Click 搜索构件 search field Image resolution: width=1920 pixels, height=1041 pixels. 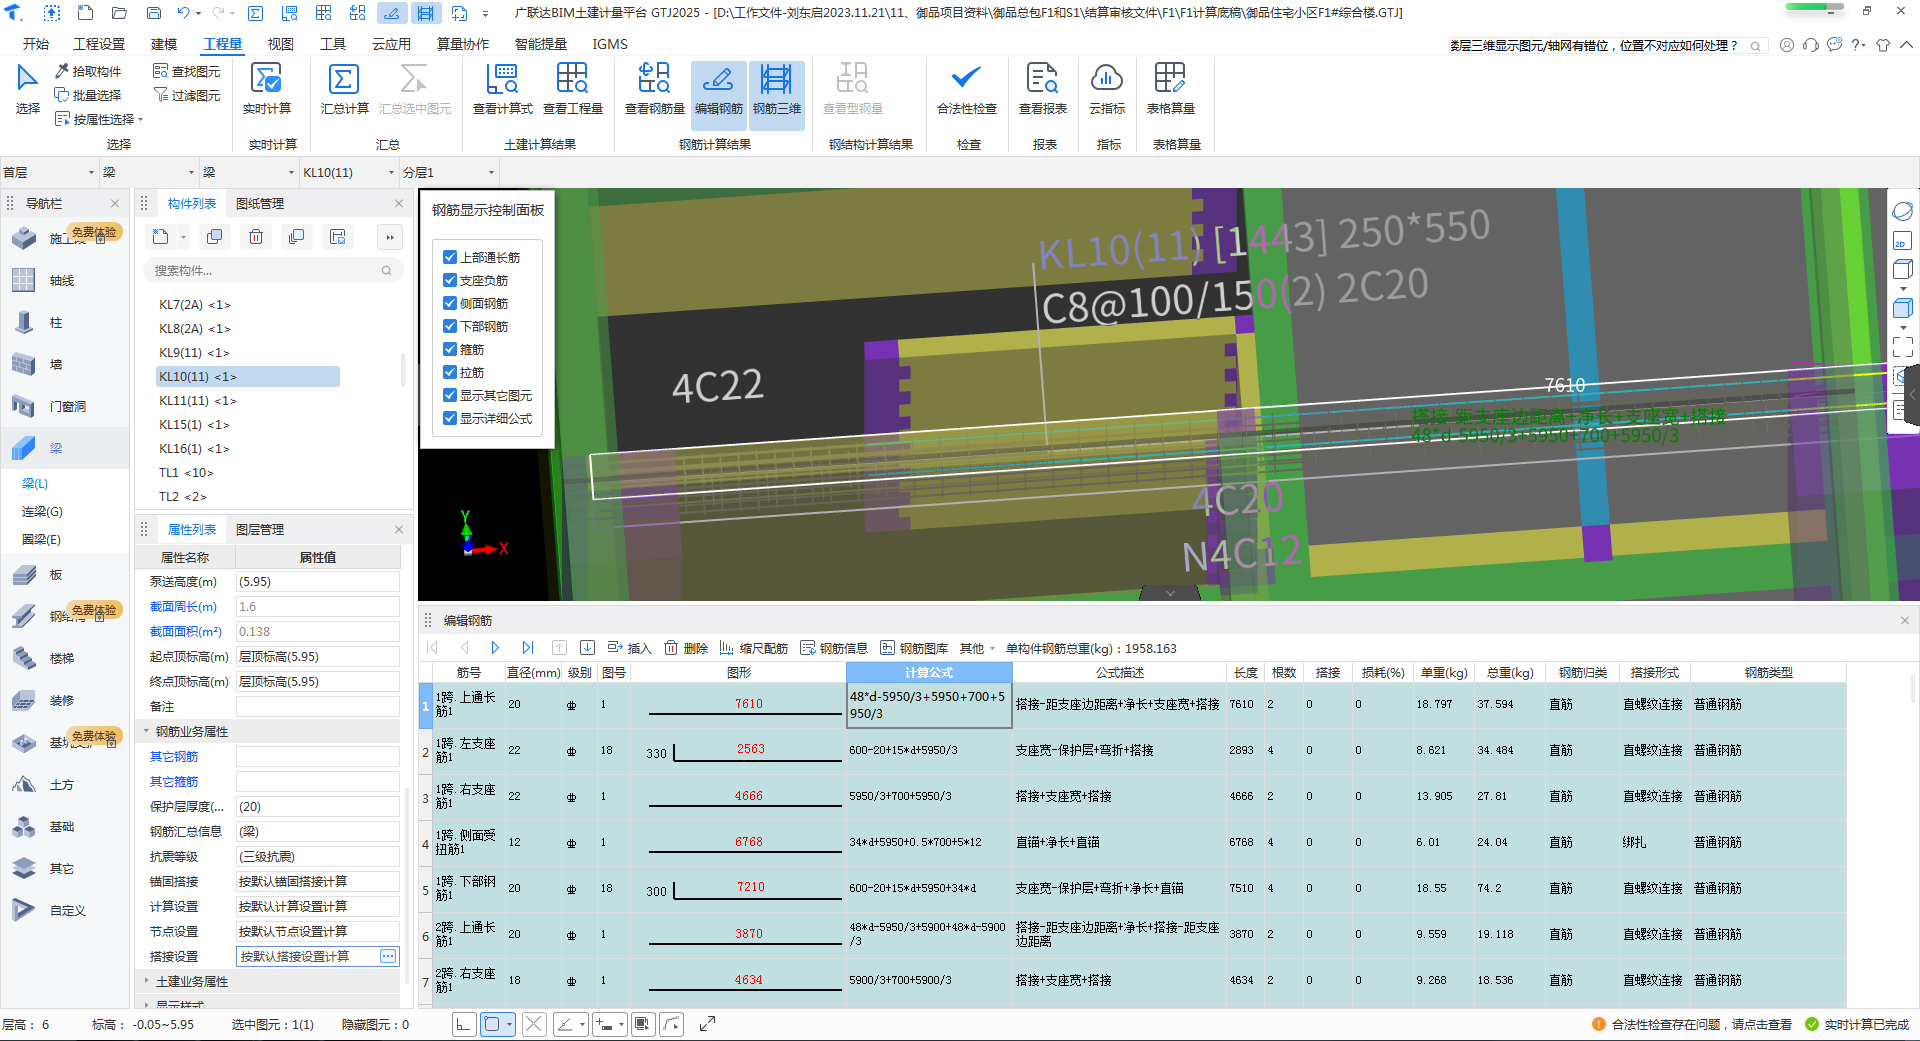(272, 270)
